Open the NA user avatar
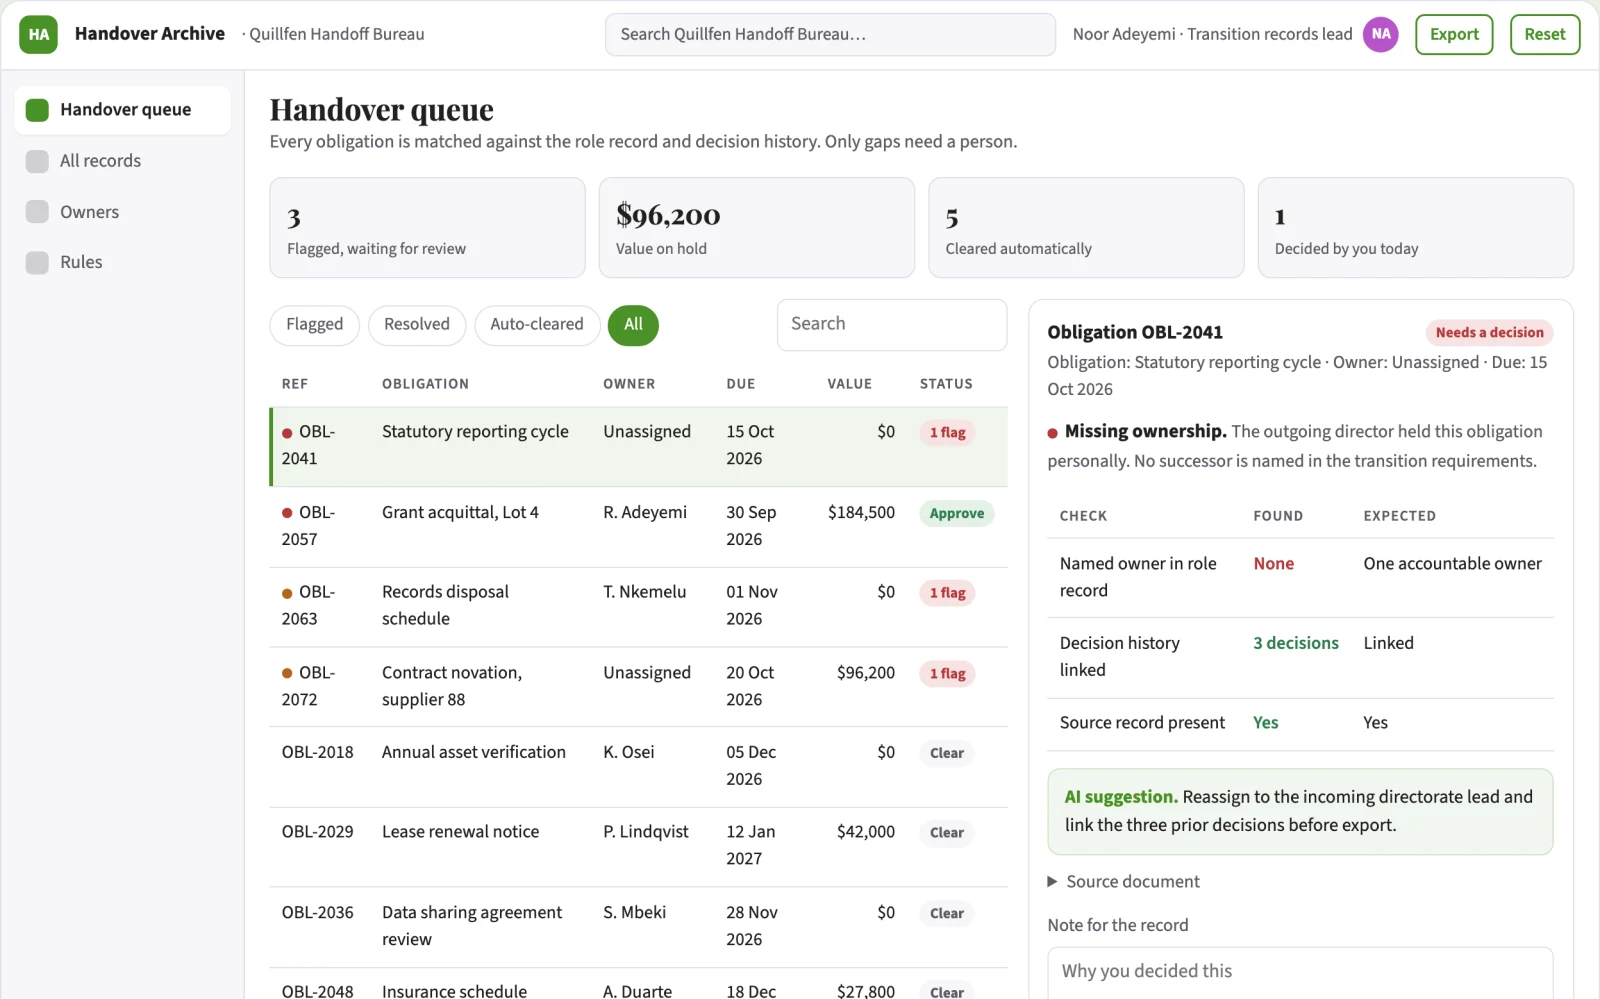This screenshot has height=999, width=1600. click(x=1381, y=34)
